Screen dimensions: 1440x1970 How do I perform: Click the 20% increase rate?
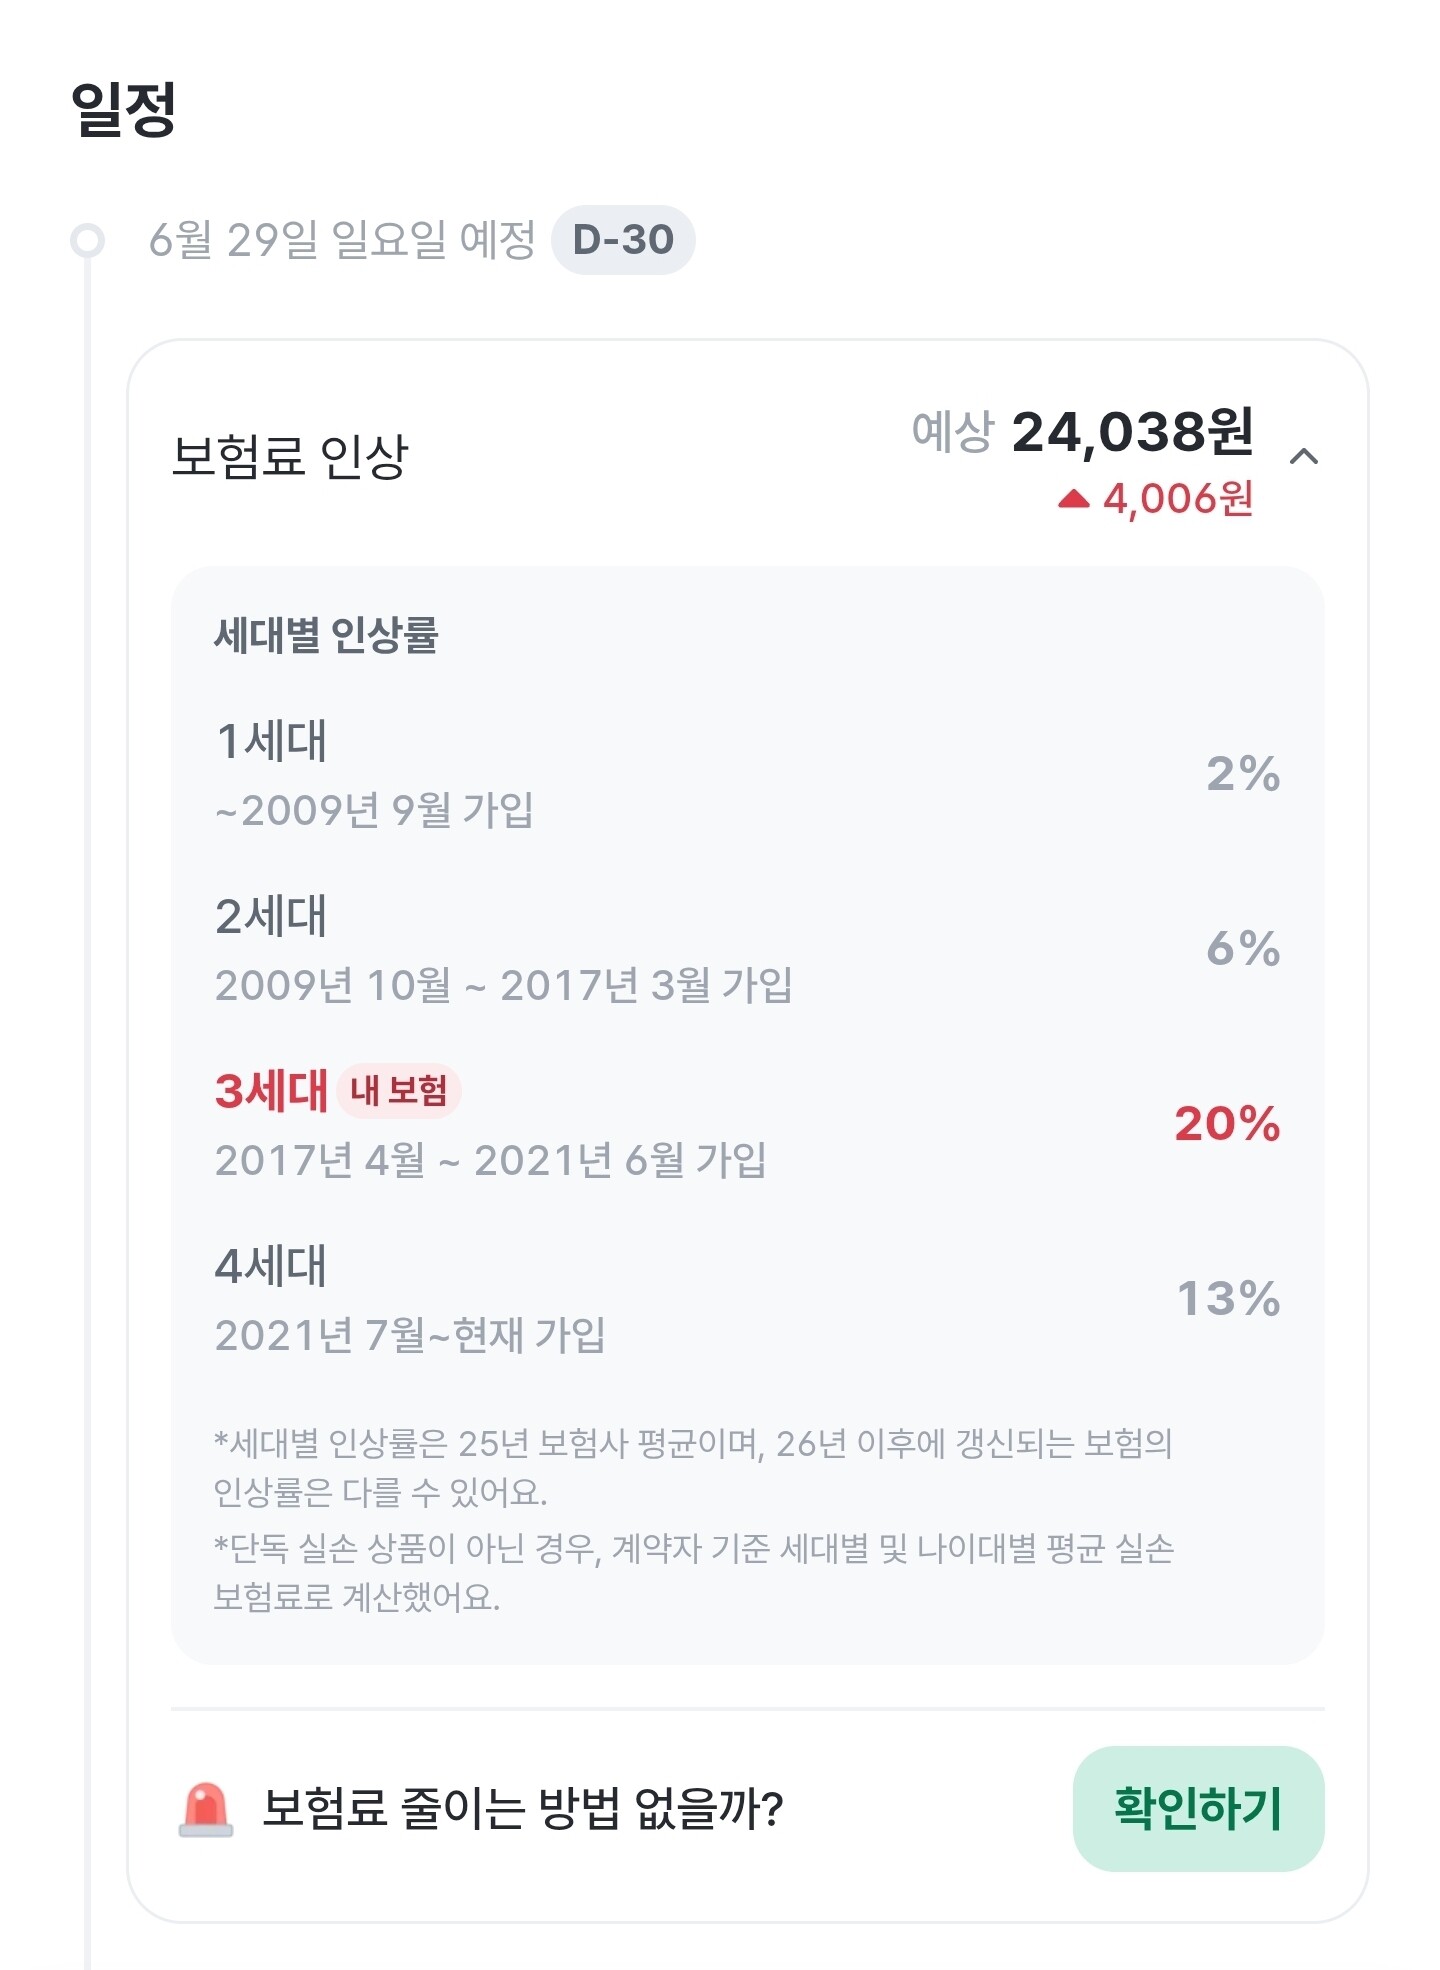coord(1227,1124)
